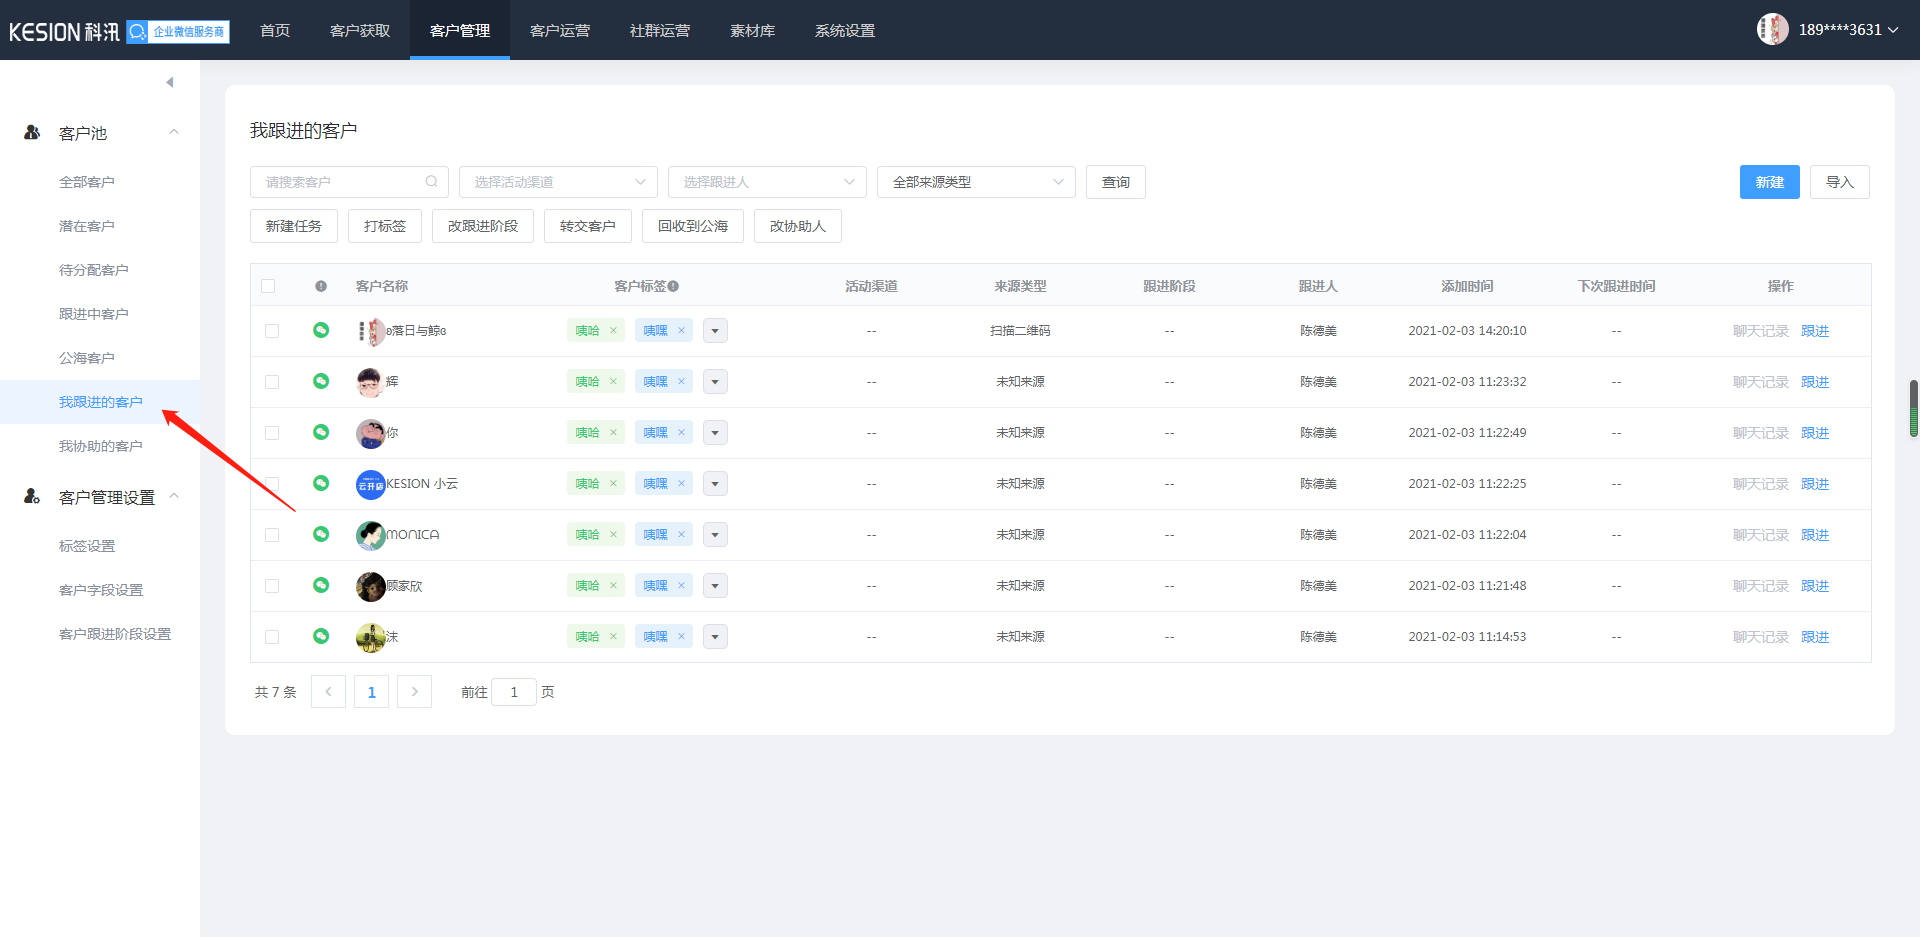1920x937 pixels.
Task: Collapse the sidebar using the triangle icon
Action: coord(170,82)
